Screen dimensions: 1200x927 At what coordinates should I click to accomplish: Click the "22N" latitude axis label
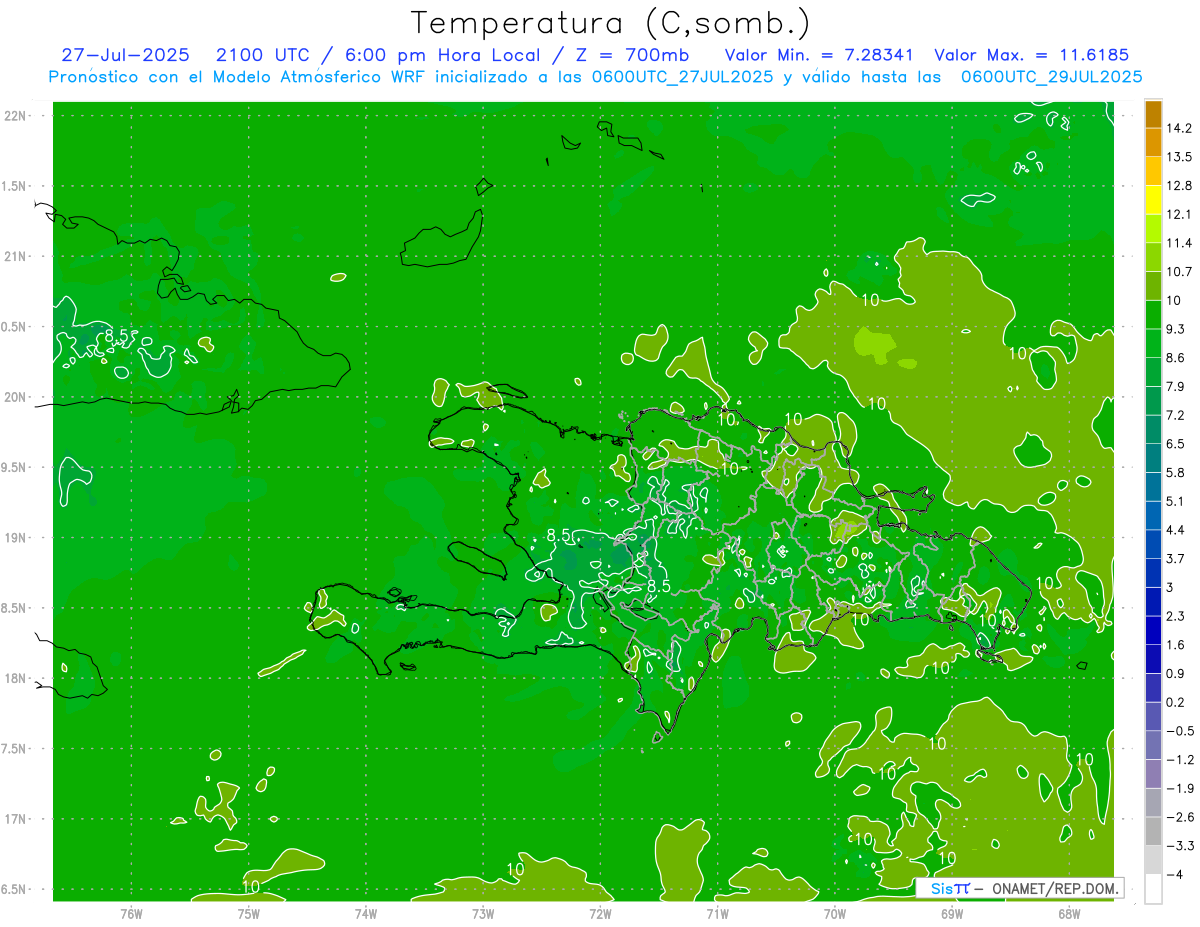point(17,116)
